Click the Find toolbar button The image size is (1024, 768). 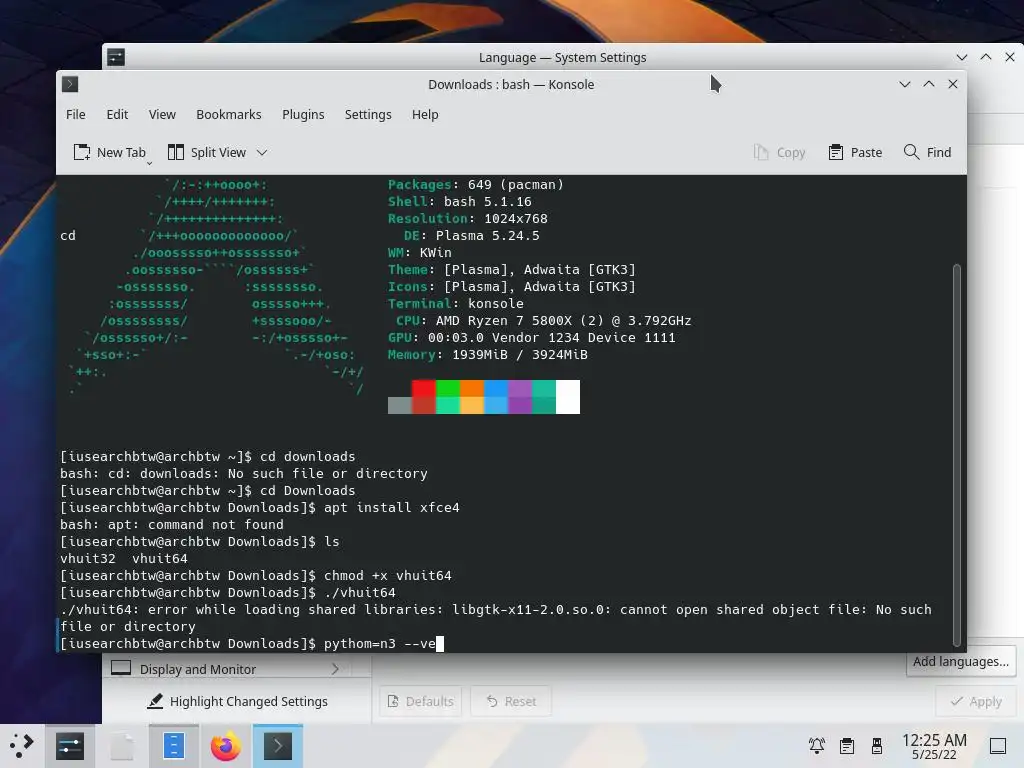click(x=927, y=152)
